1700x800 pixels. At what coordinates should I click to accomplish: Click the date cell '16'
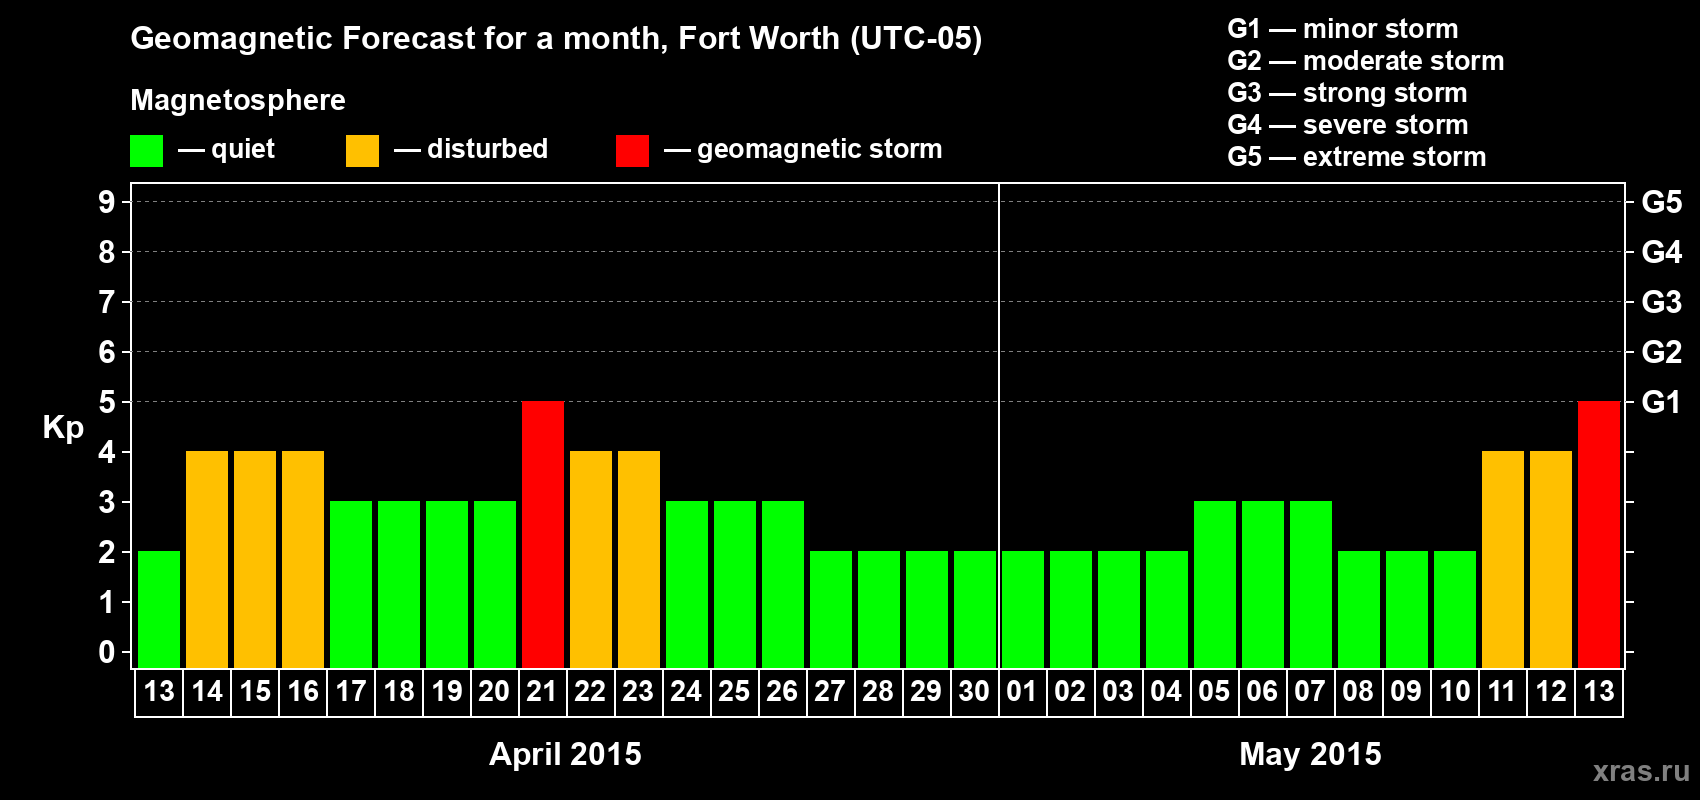pyautogui.click(x=303, y=692)
